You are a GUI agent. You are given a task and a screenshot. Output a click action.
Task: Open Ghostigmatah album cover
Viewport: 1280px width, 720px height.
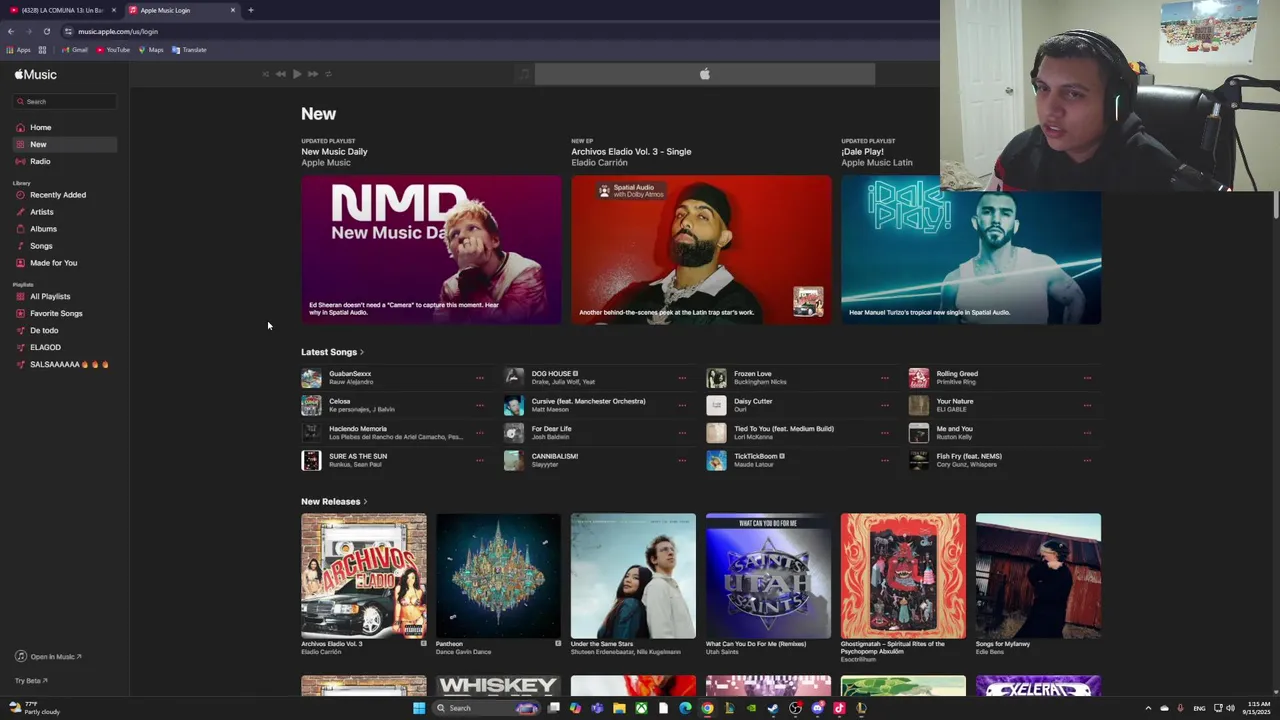tap(903, 576)
